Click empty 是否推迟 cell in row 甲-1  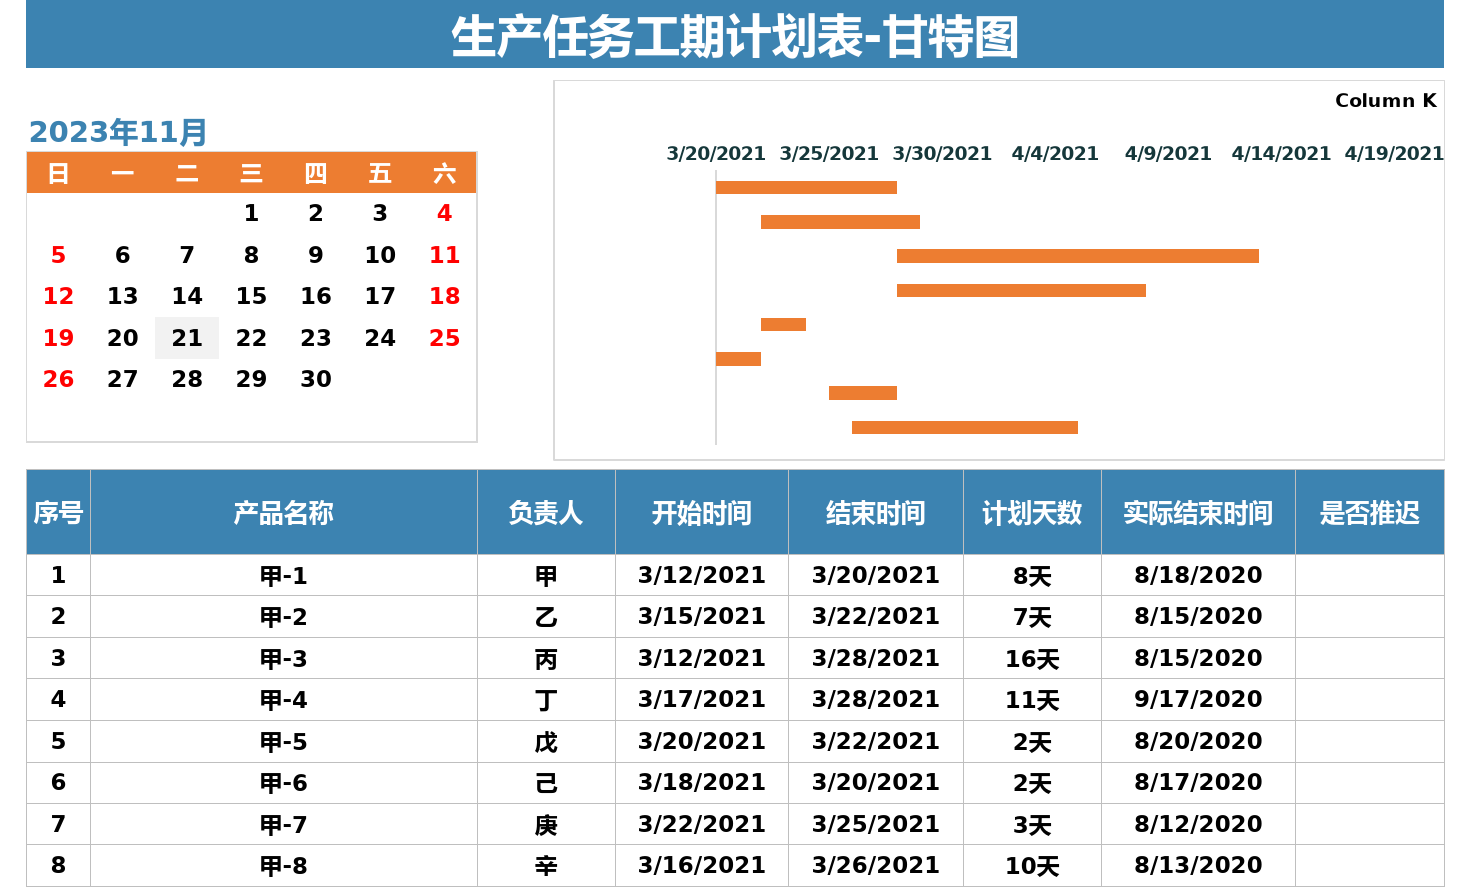tap(1370, 575)
